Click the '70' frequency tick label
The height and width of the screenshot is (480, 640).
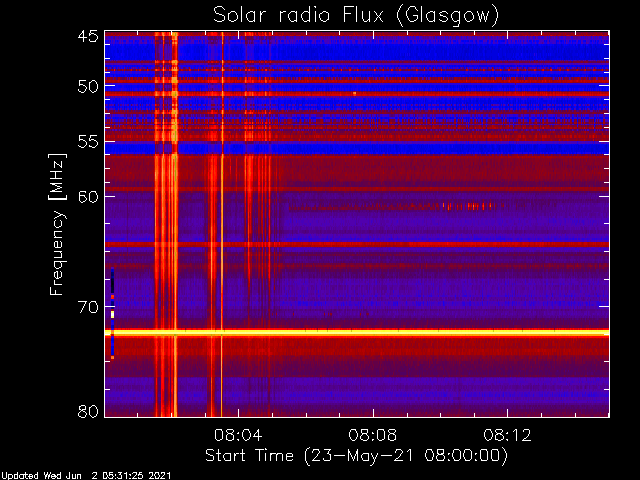click(88, 307)
